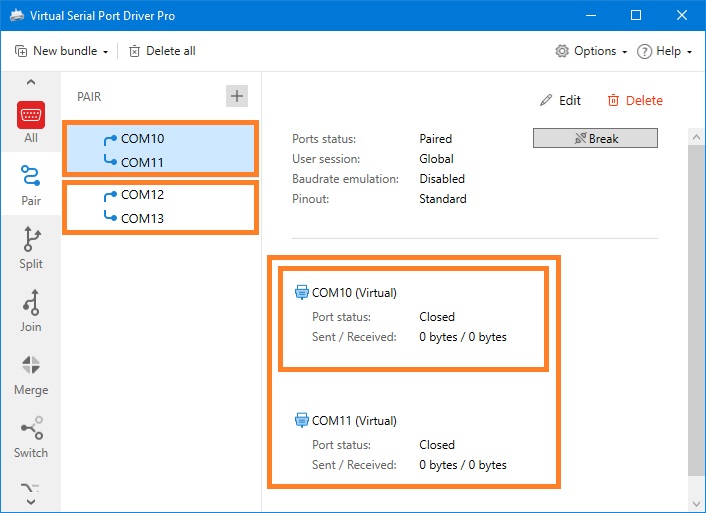This screenshot has height=513, width=706.
Task: Click the vertical scrollbar thumb
Action: click(x=697, y=309)
